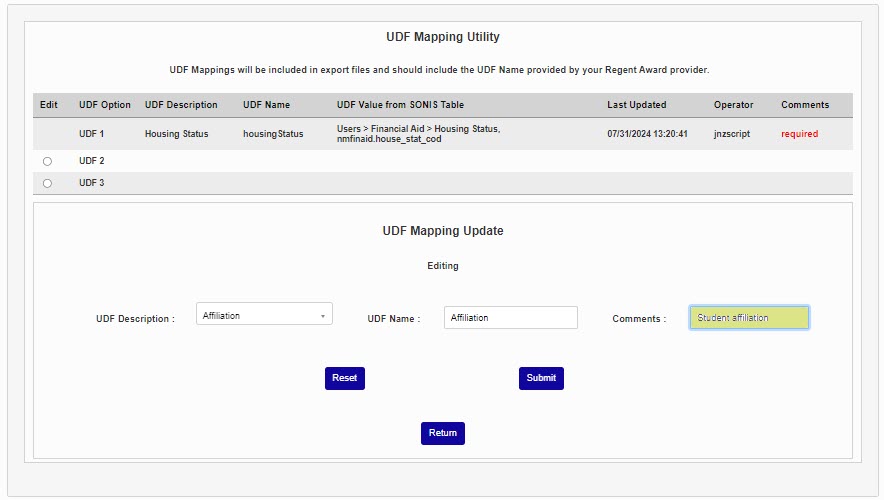The width and height of the screenshot is (884, 500).
Task: Click the UDF Option column header
Action: click(105, 105)
